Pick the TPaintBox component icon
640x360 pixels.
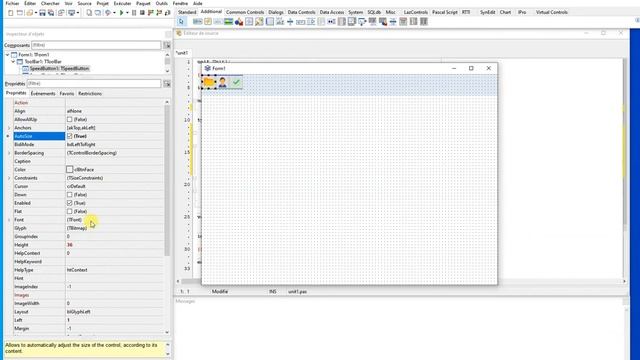[259, 21]
